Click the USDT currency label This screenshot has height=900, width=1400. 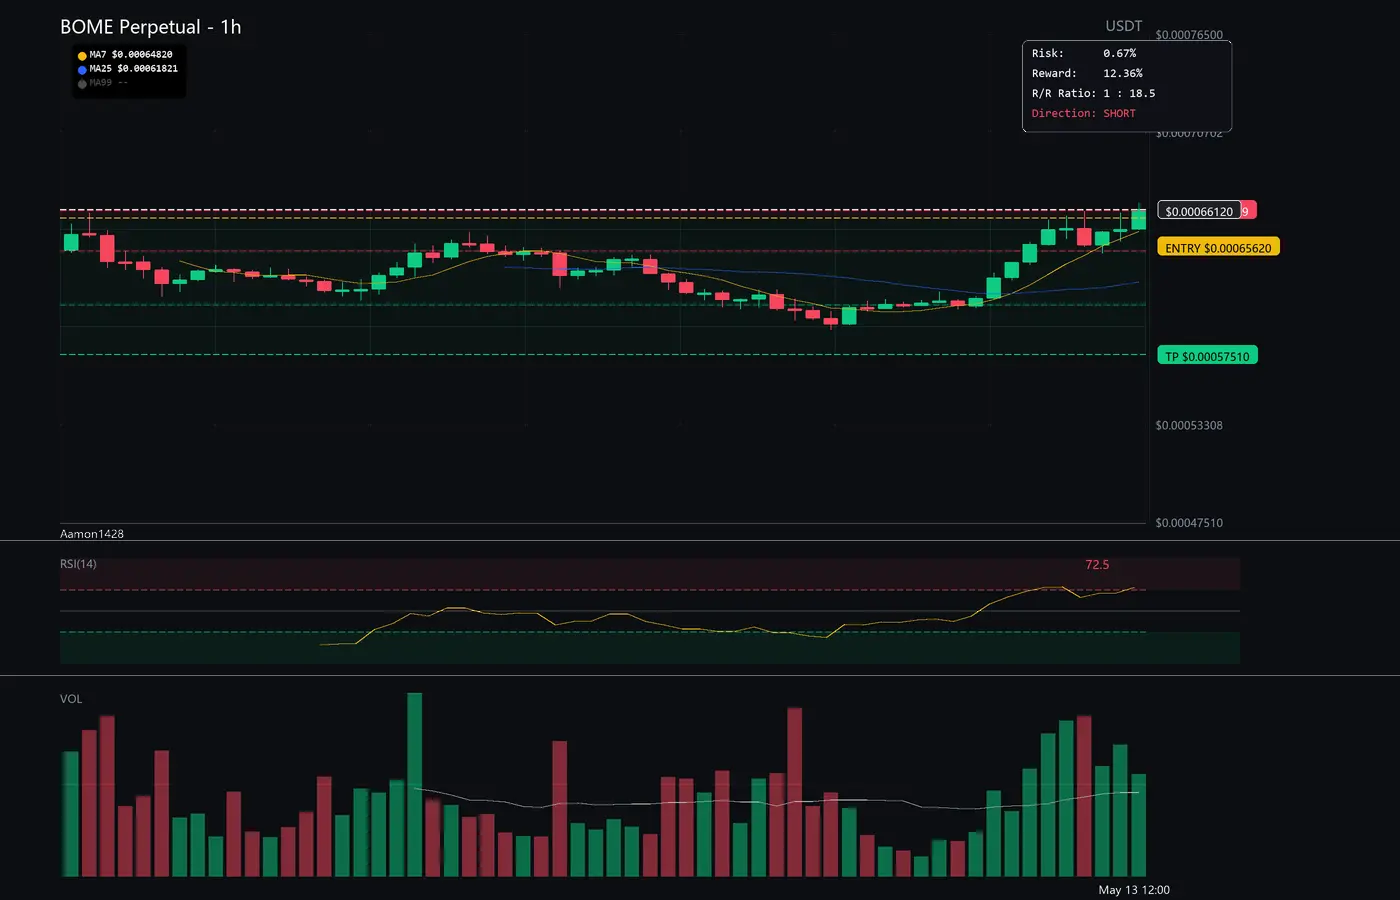point(1123,26)
